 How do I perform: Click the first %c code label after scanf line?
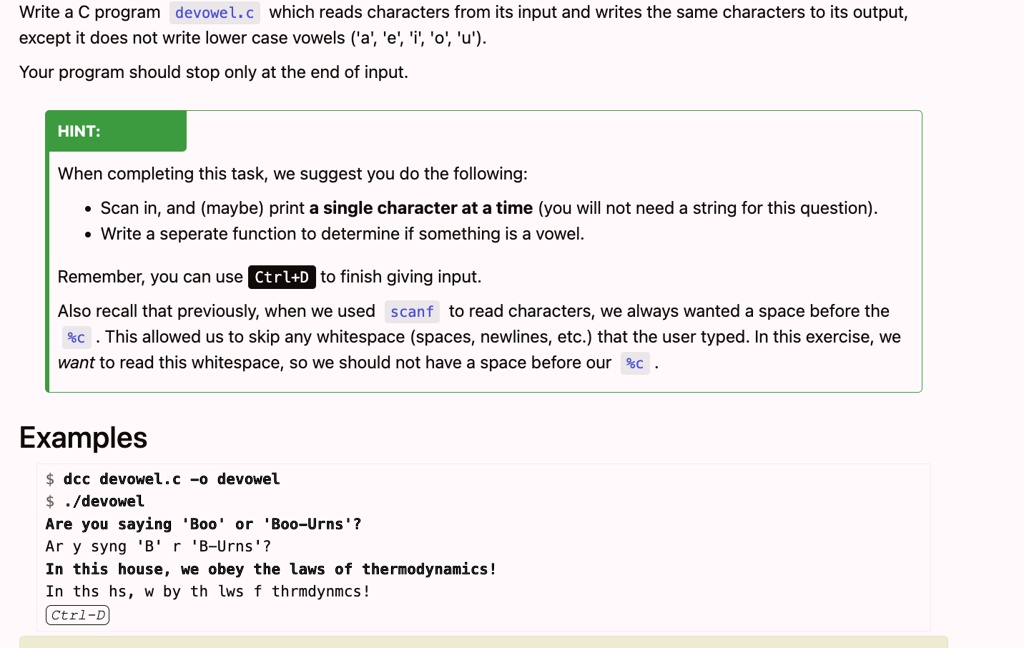pos(76,338)
